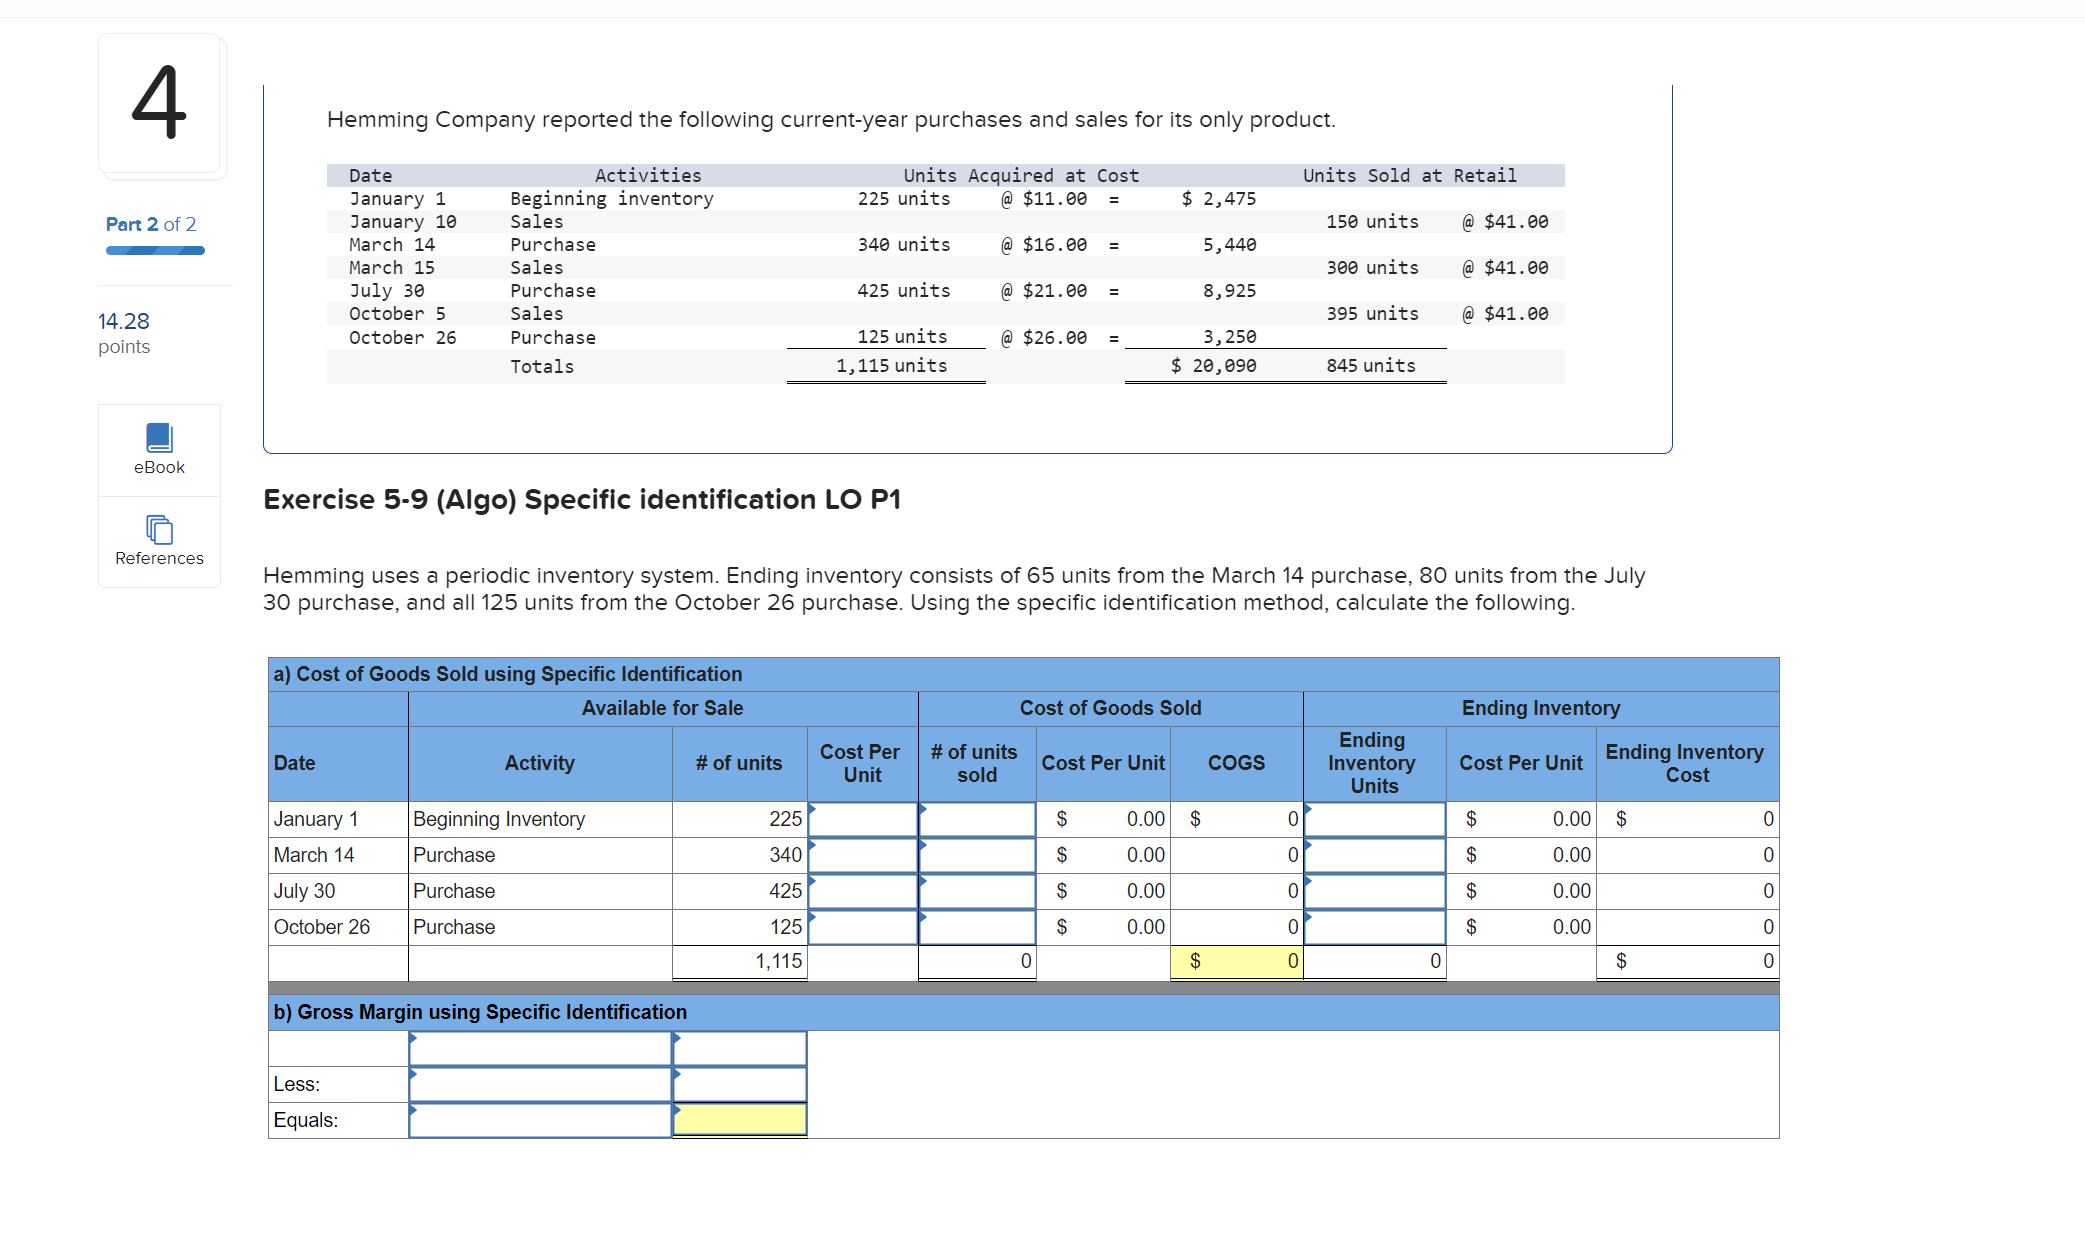Click Ending Inventory Units field for March 14
The width and height of the screenshot is (2085, 1255).
tap(1375, 855)
